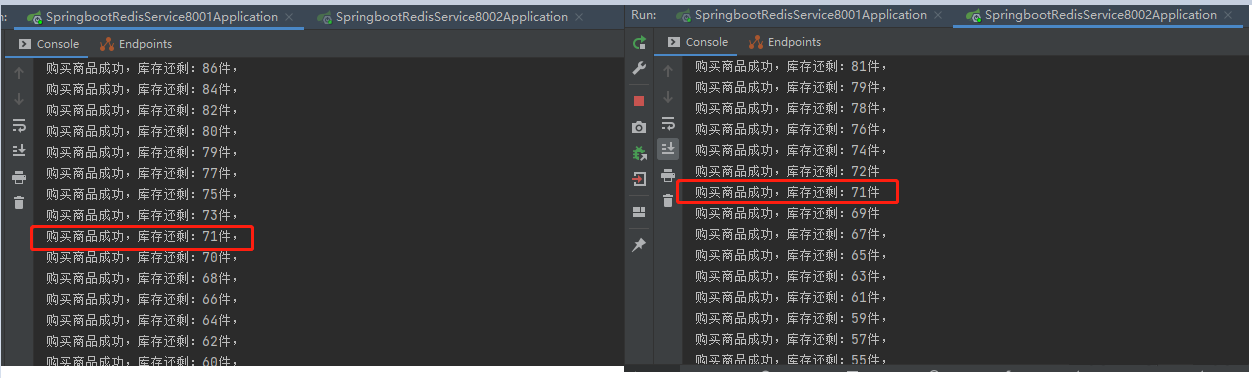Click the log line ending with 80件
Viewport: 1252px width, 378px height.
pos(142,132)
